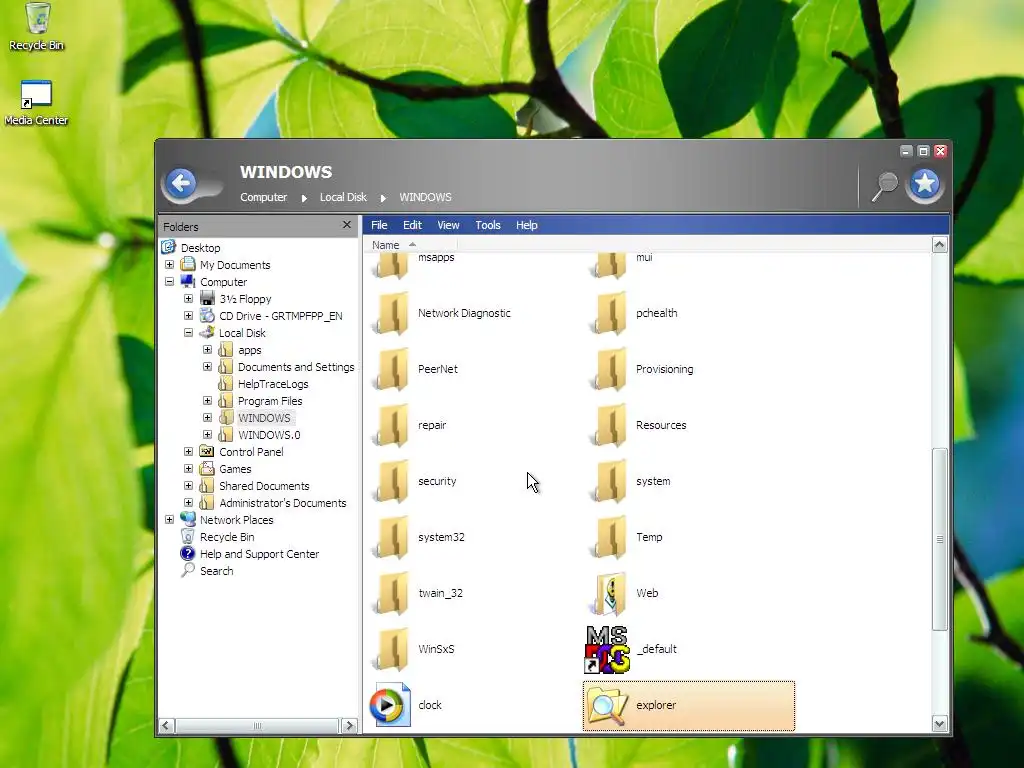1024x768 pixels.
Task: Expand the Documents and Settings node
Action: (207, 366)
